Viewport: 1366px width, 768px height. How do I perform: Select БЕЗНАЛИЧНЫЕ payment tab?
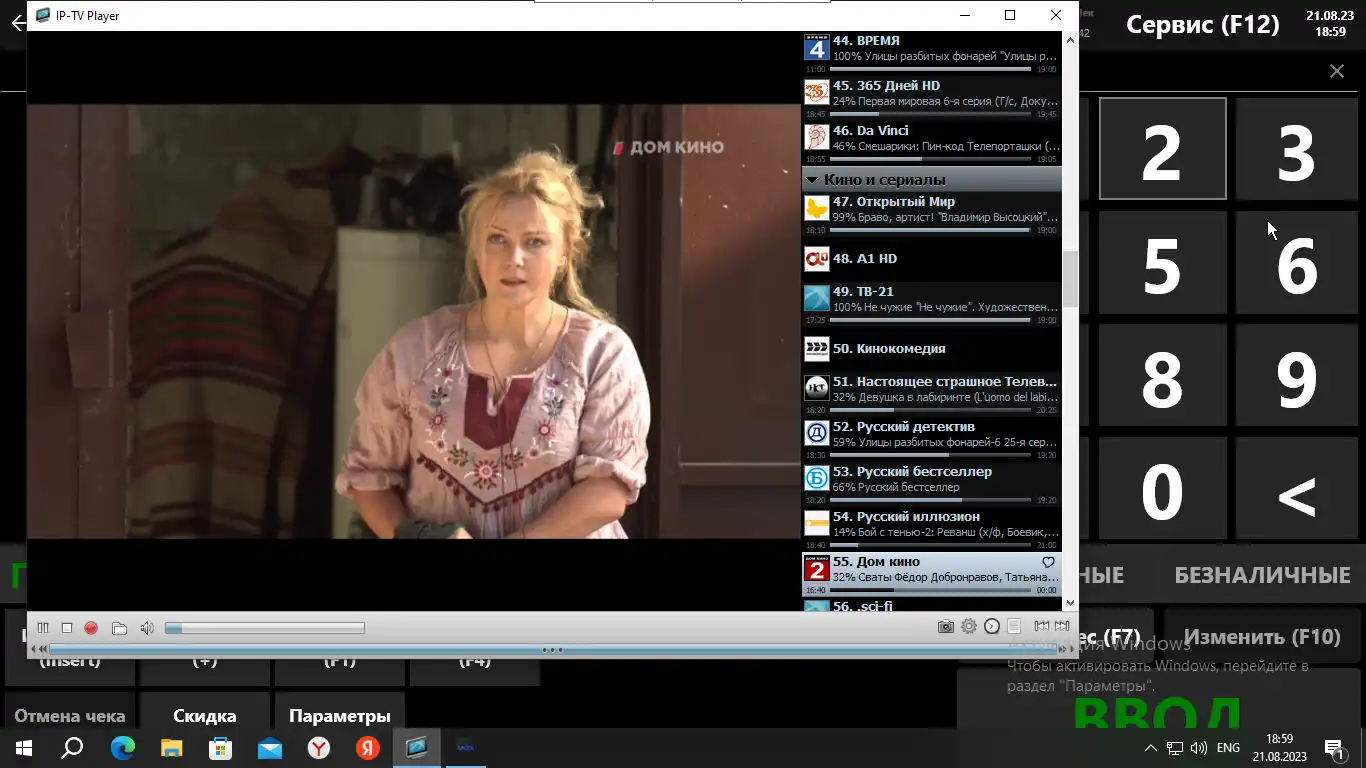click(1262, 575)
